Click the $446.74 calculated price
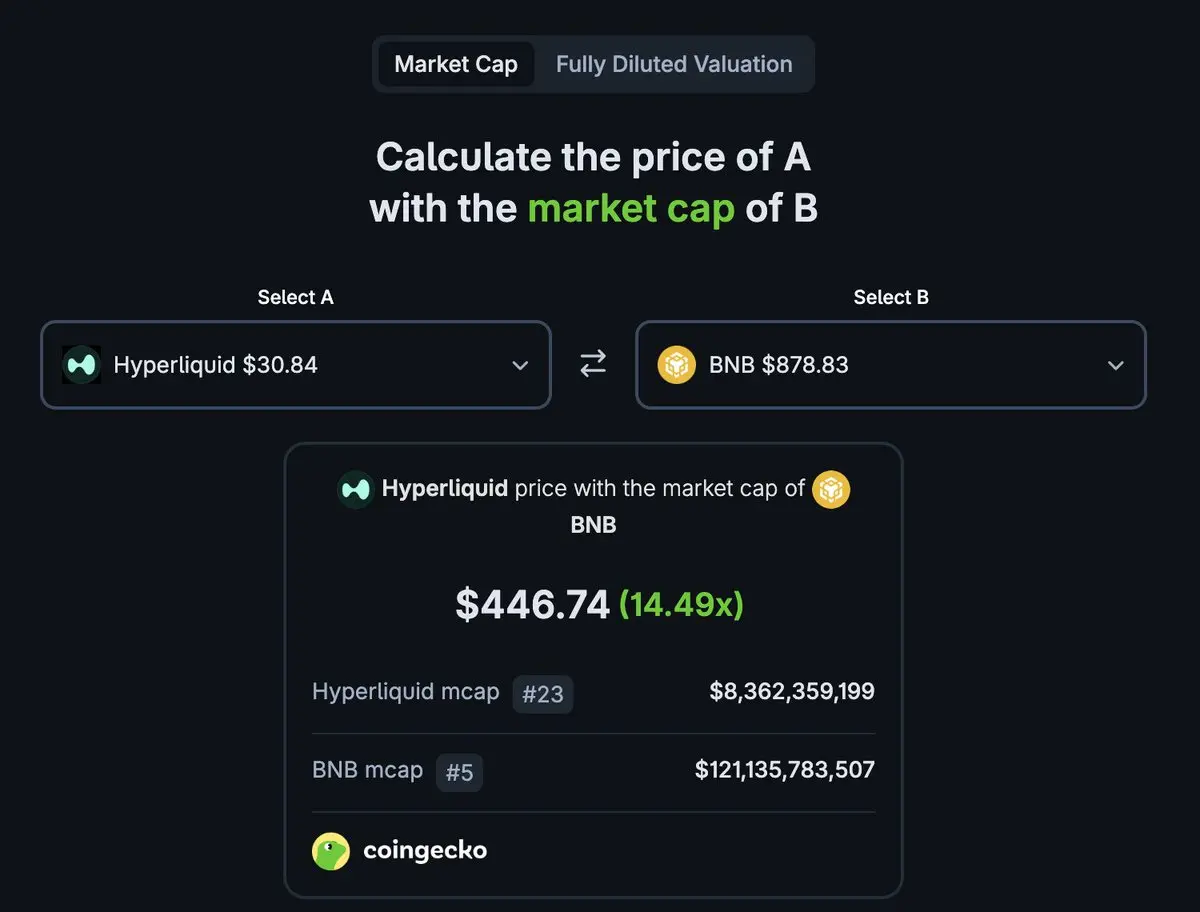 (x=532, y=604)
